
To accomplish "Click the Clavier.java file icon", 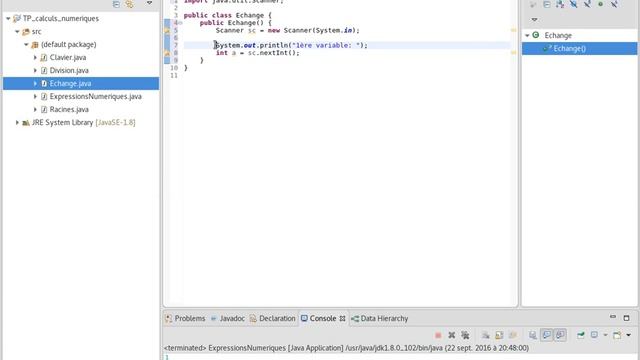I will click(44, 58).
